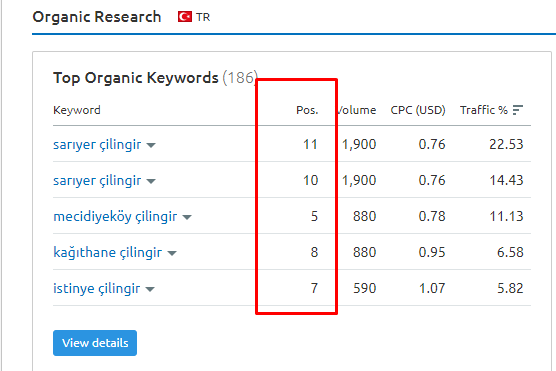Select CPC value 0.78
The width and height of the screenshot is (556, 371).
click(x=432, y=216)
